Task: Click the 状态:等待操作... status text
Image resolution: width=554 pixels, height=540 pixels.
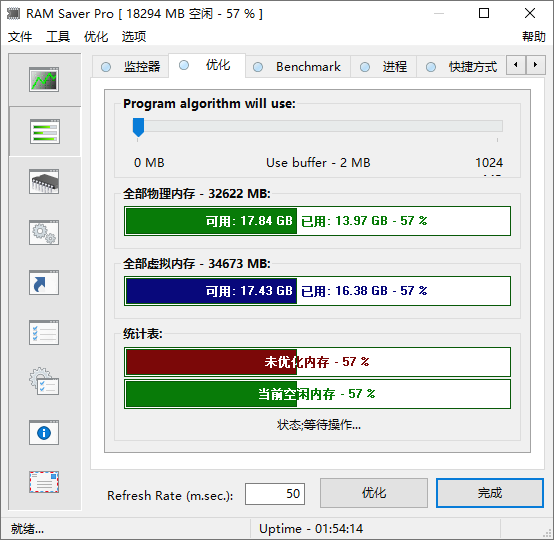Action: tap(319, 425)
